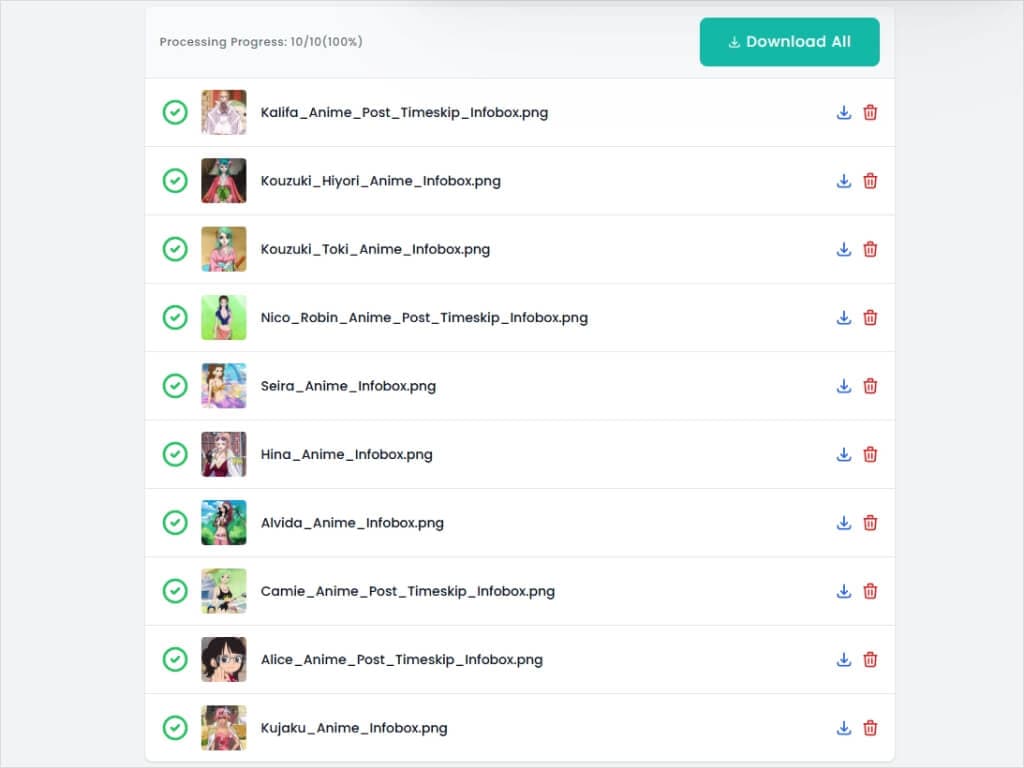This screenshot has width=1024, height=768.
Task: Open the Kujaku image thumbnail
Action: (x=224, y=728)
